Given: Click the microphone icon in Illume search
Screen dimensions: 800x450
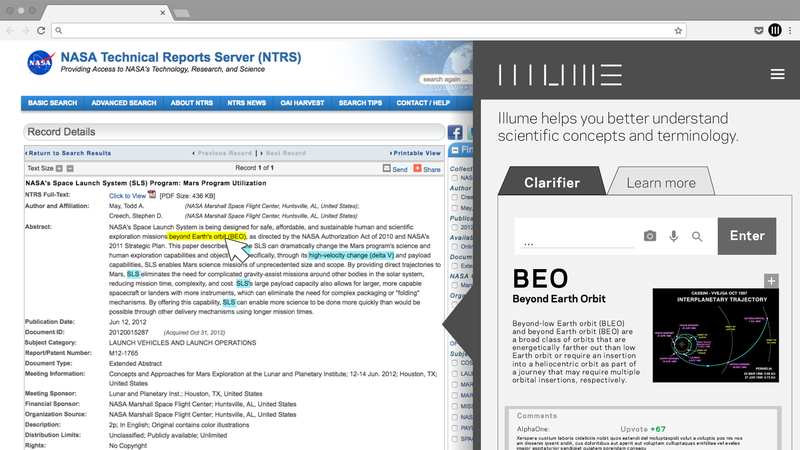Looking at the screenshot, I should pos(674,236).
